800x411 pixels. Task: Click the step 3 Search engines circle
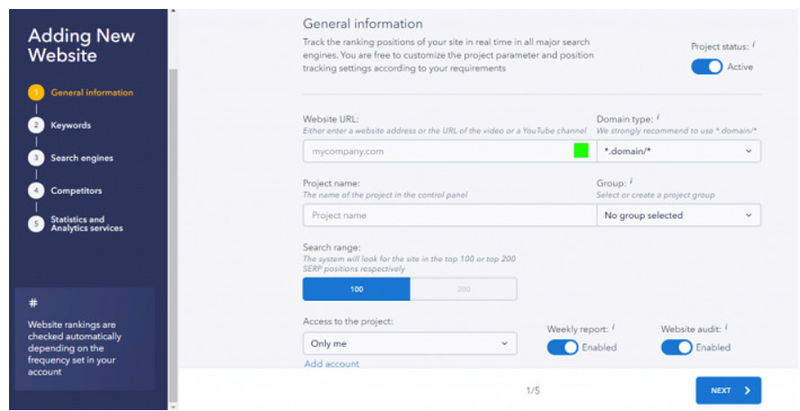tap(36, 158)
